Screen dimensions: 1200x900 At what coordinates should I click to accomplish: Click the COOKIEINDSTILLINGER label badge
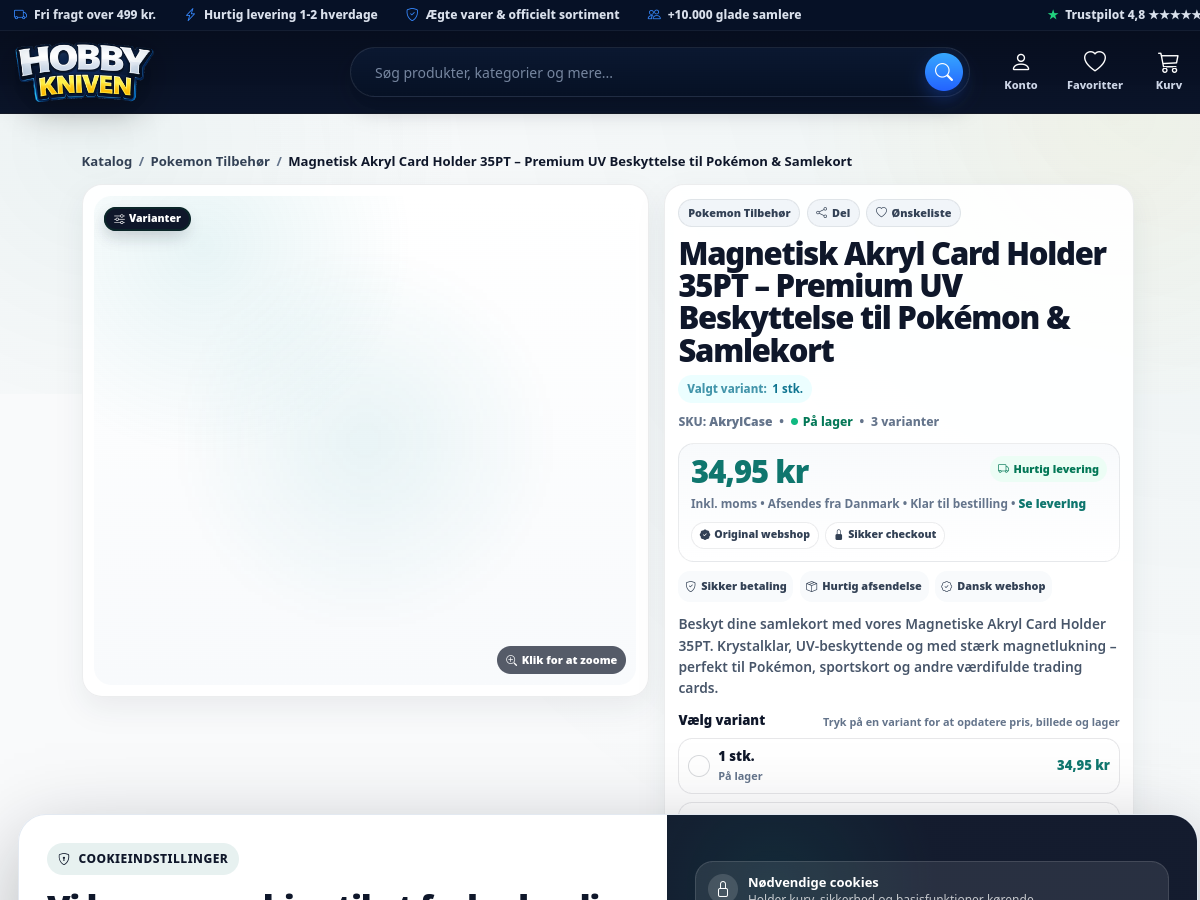point(143,859)
